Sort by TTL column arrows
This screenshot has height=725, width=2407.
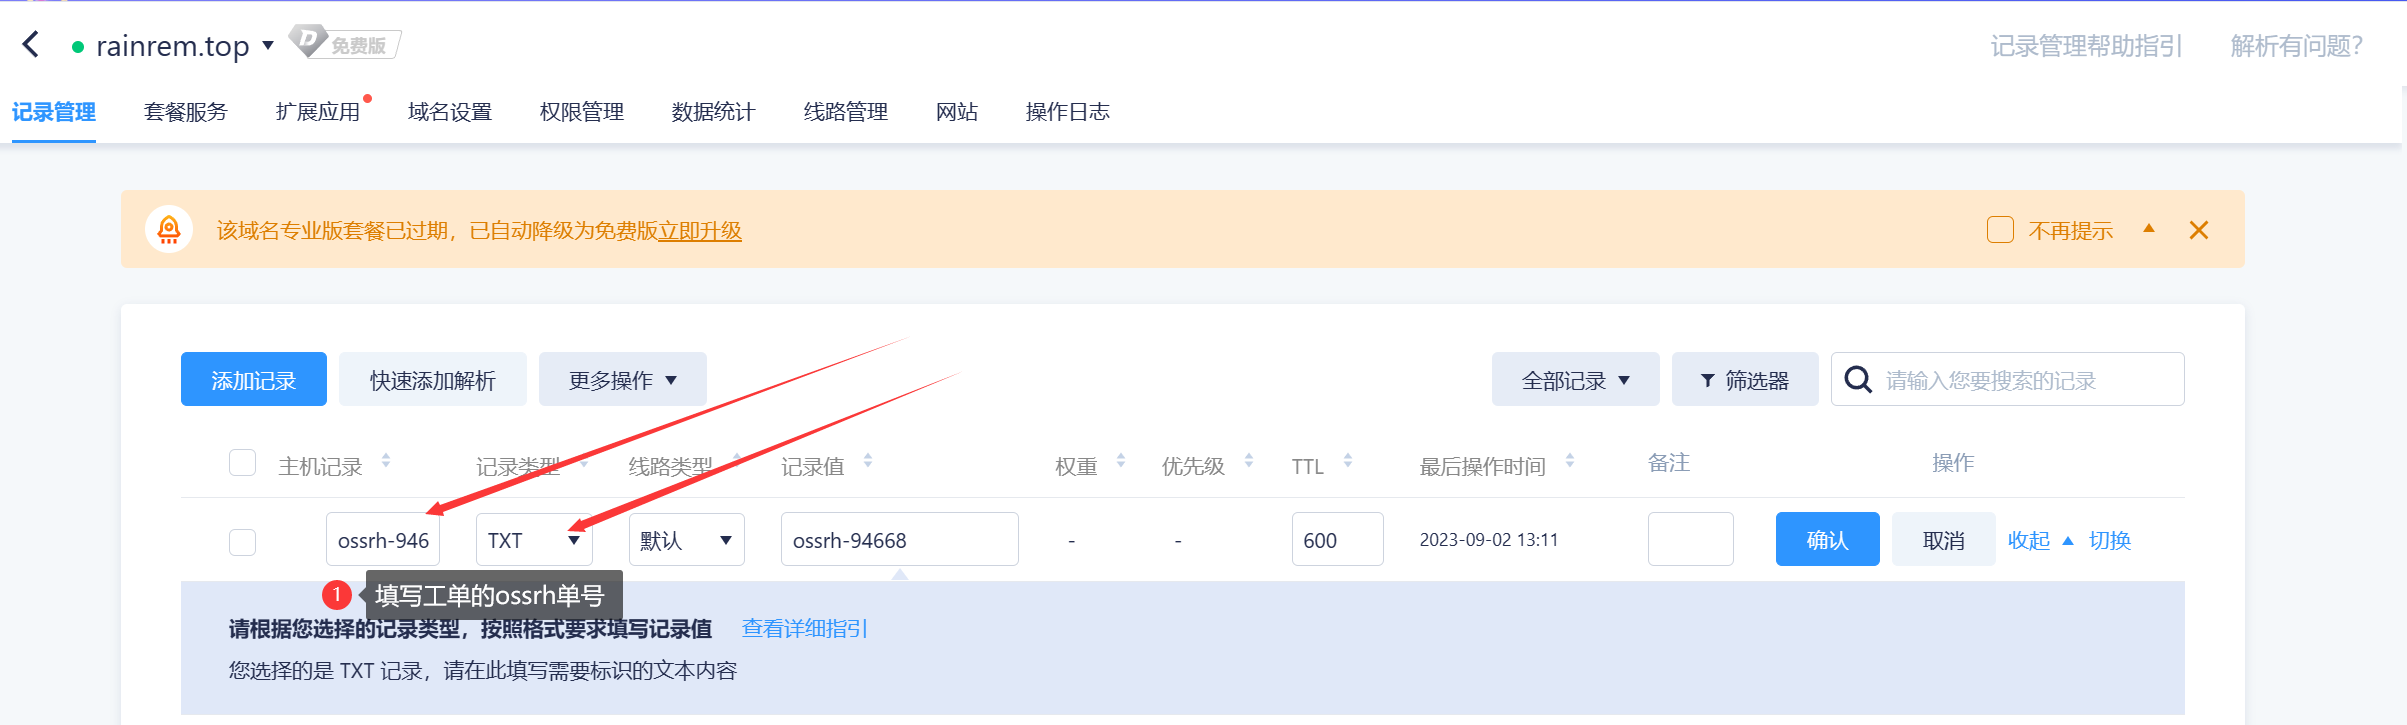1348,461
